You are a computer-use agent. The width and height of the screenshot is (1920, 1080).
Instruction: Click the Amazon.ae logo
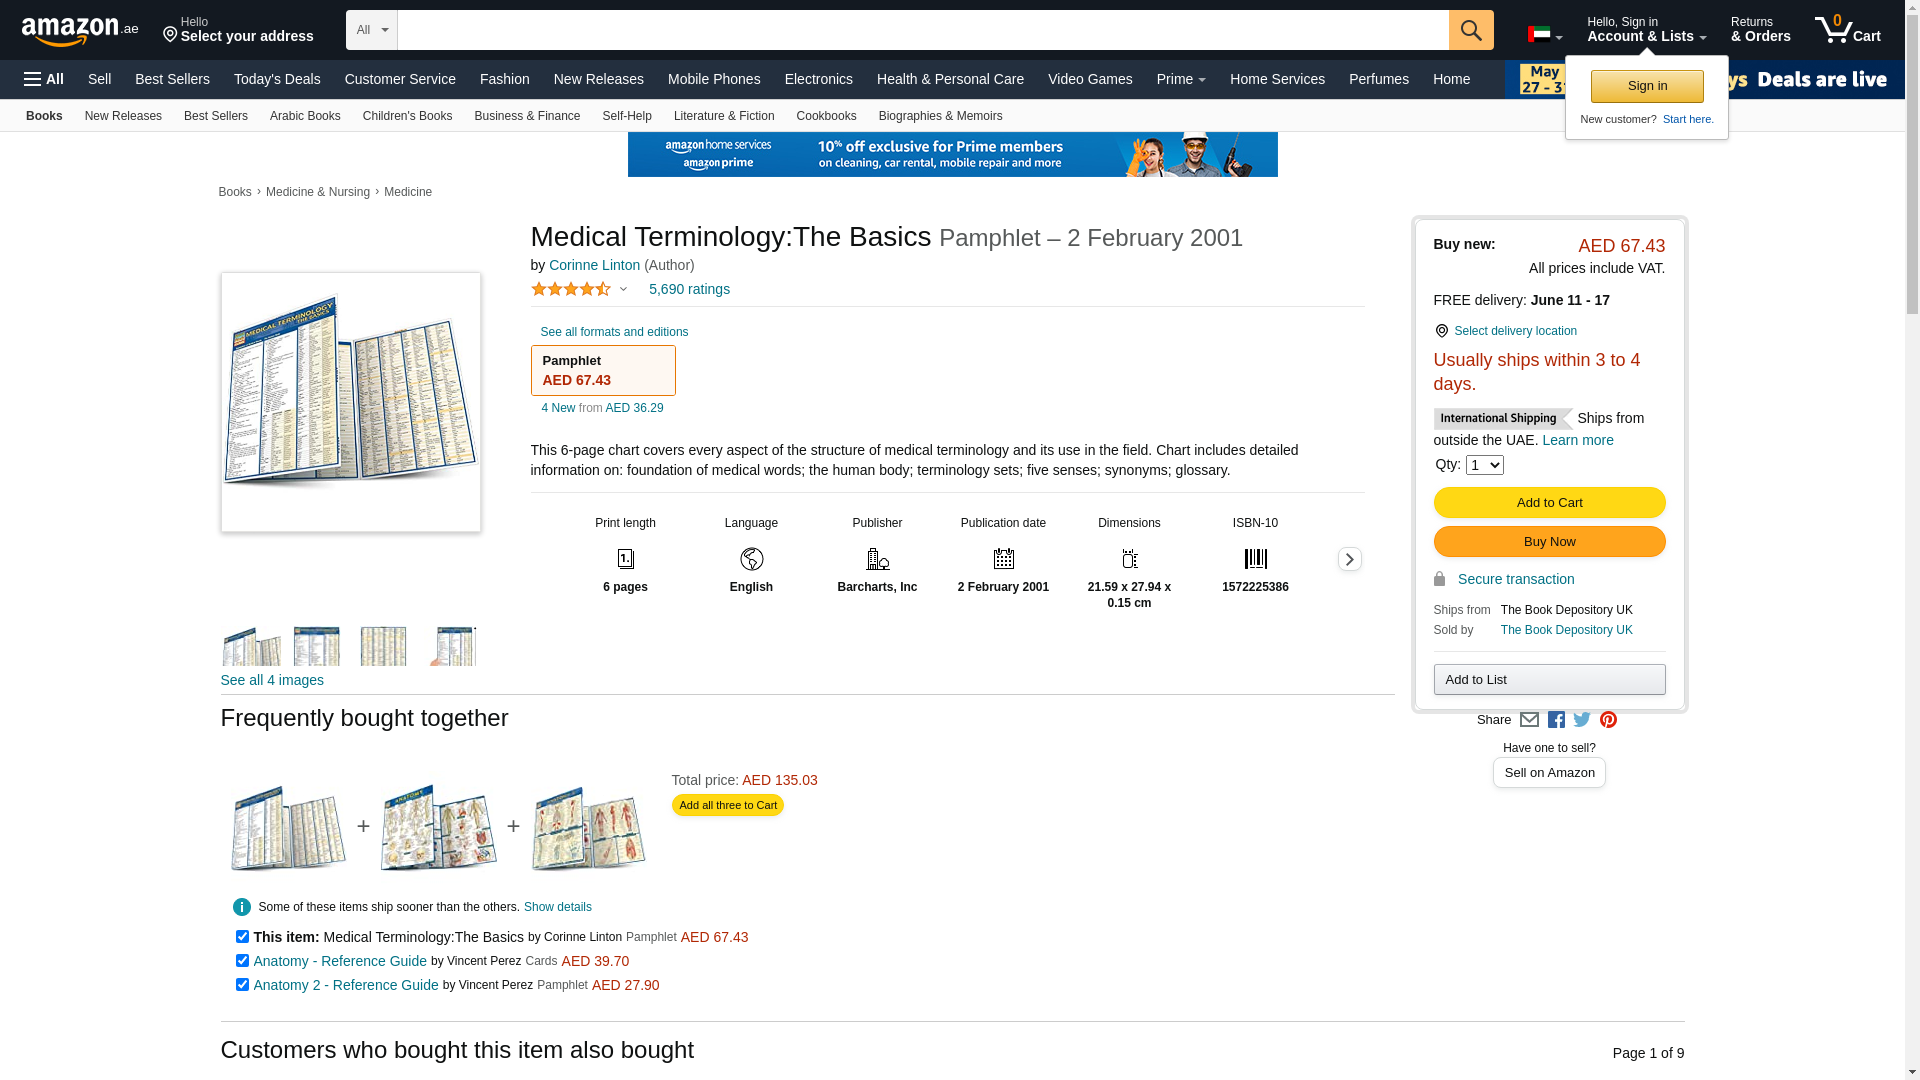pos(80,31)
